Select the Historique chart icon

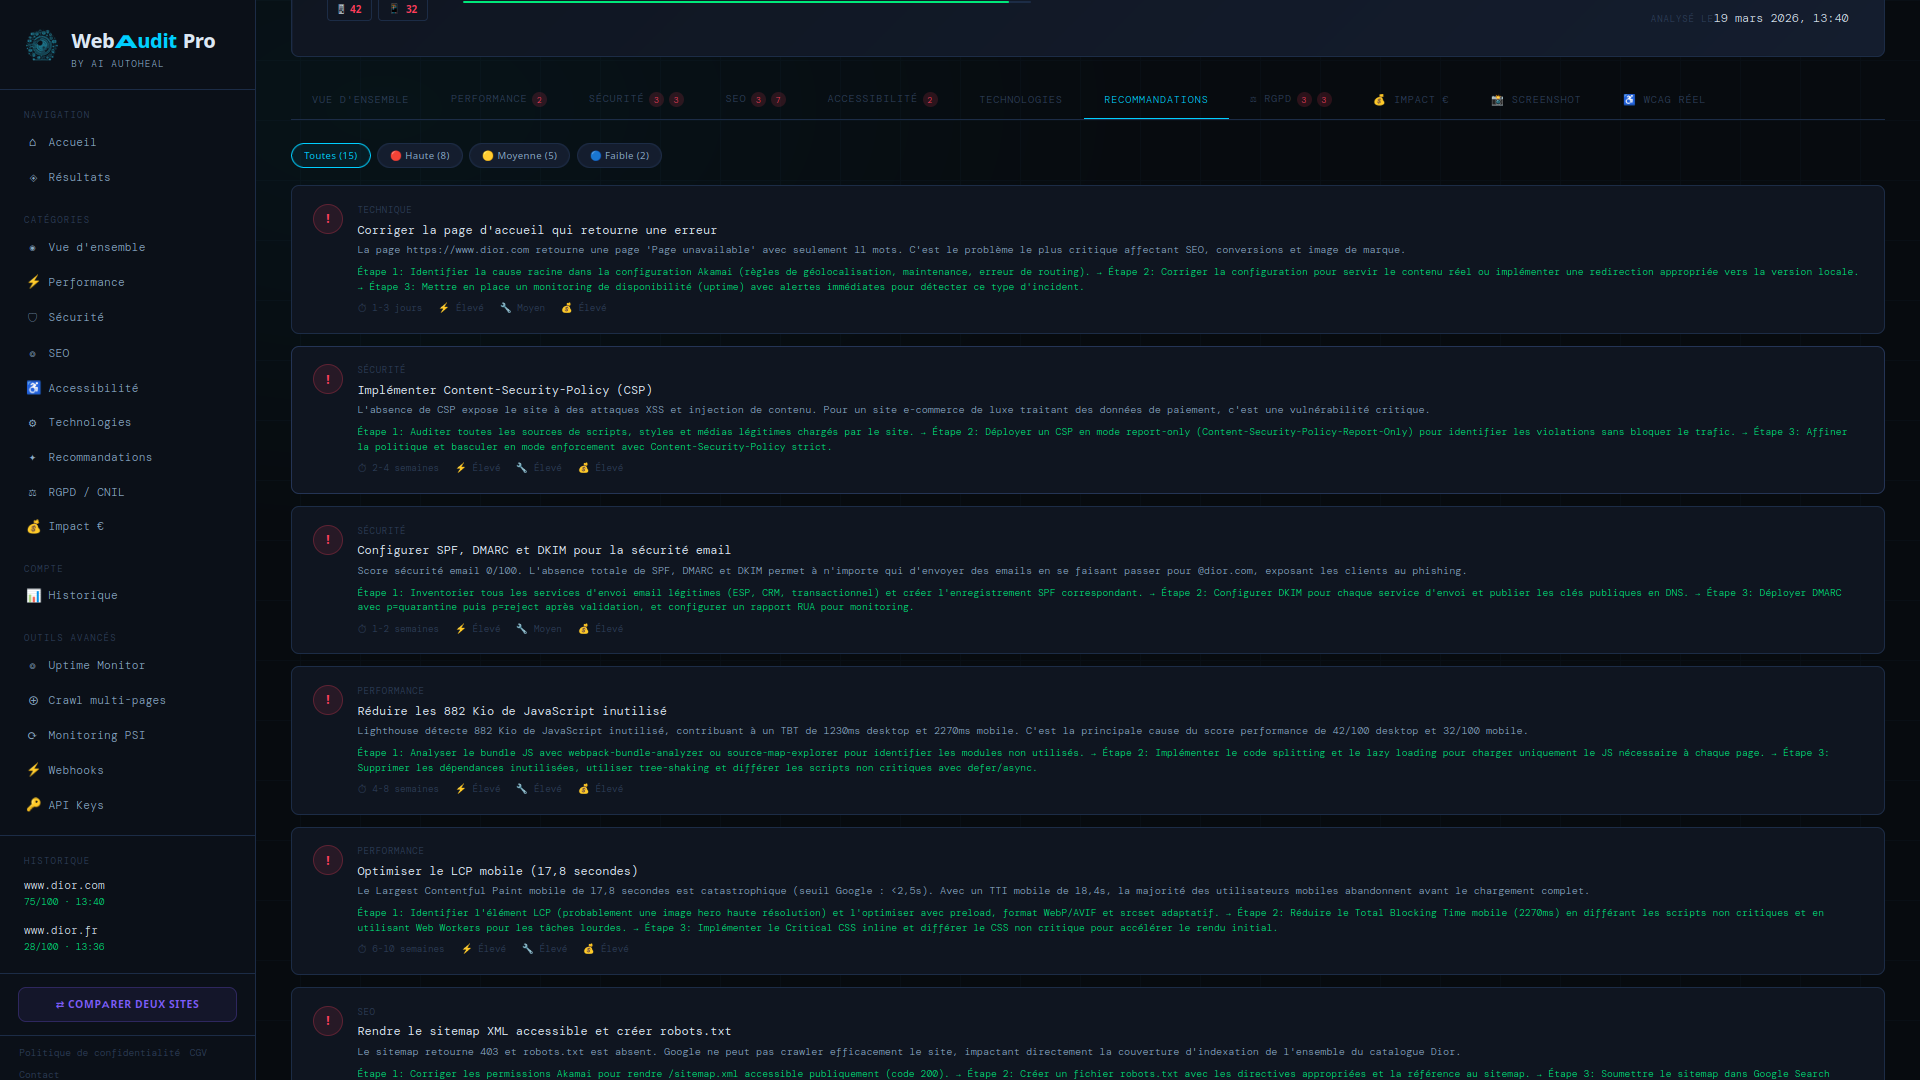tap(33, 595)
